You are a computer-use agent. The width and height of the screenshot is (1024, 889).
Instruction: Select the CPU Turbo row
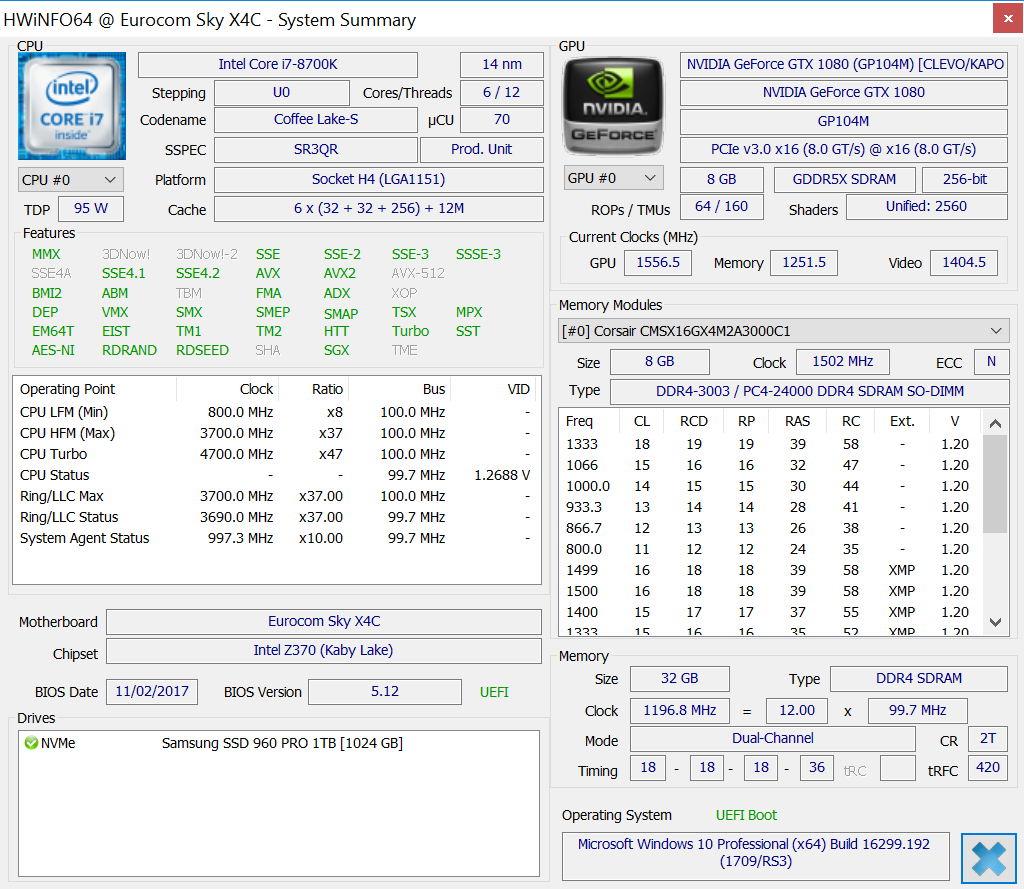point(276,454)
